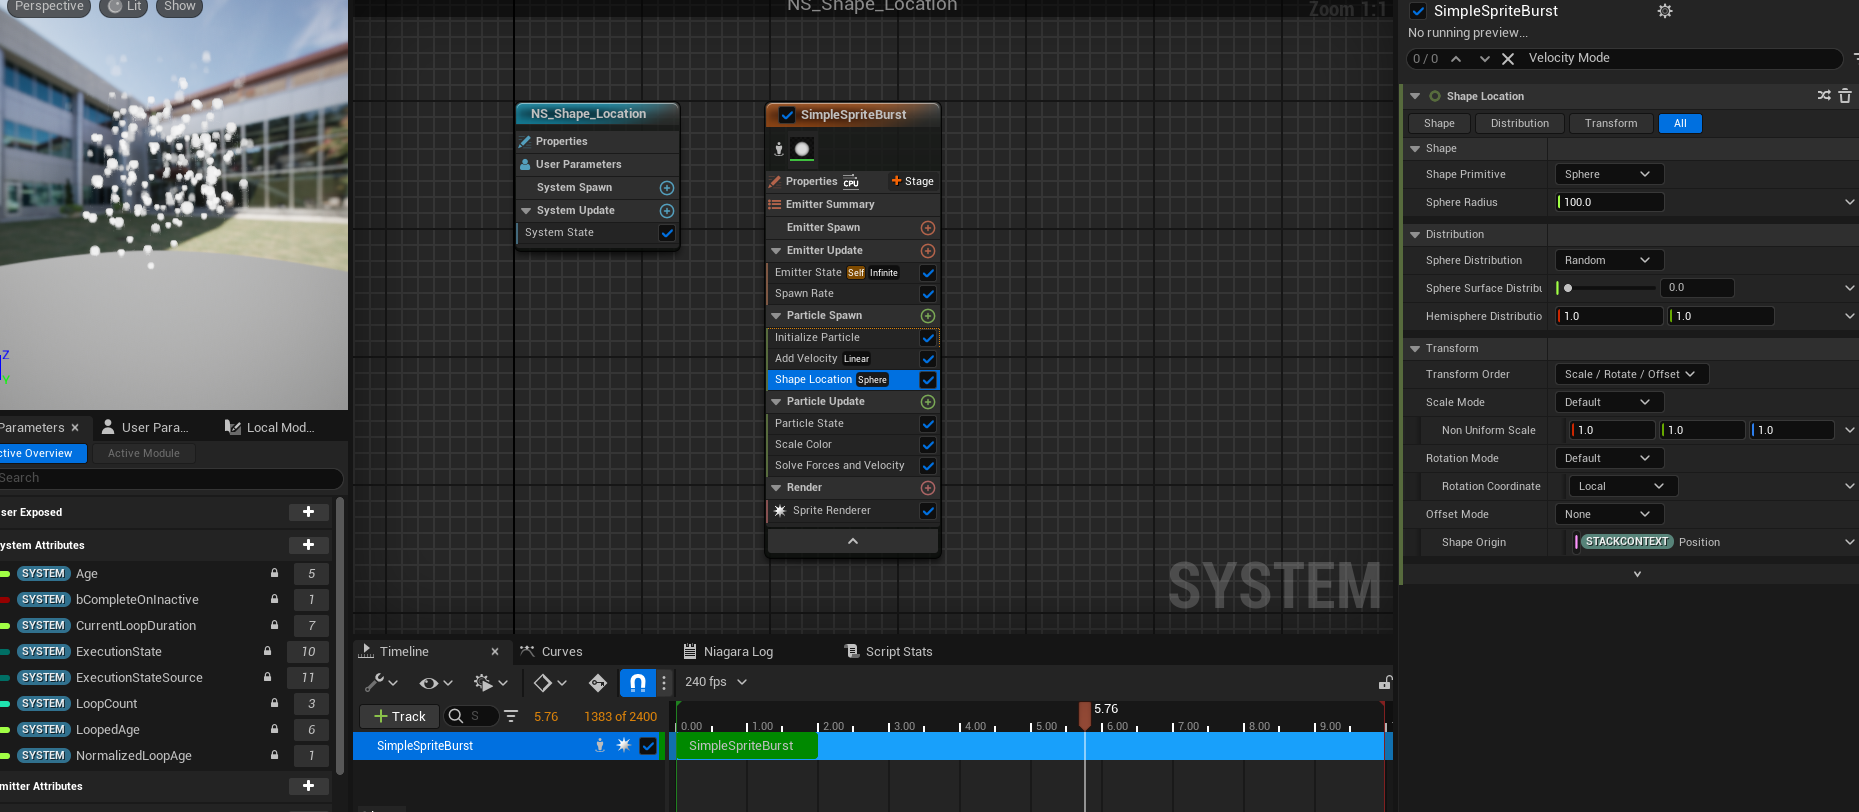Clear the Velocity Mode search with X

pyautogui.click(x=1508, y=59)
